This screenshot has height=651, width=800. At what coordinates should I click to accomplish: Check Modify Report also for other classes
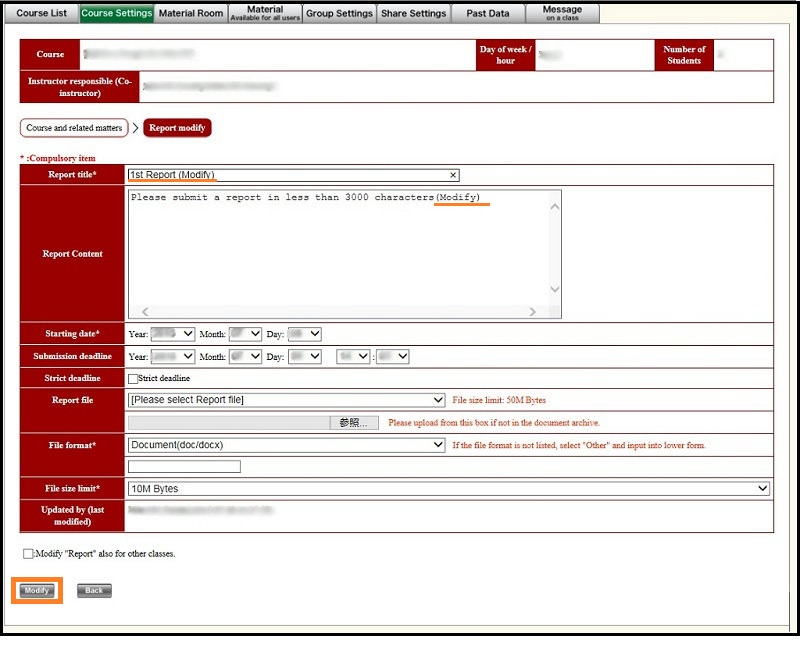point(28,553)
